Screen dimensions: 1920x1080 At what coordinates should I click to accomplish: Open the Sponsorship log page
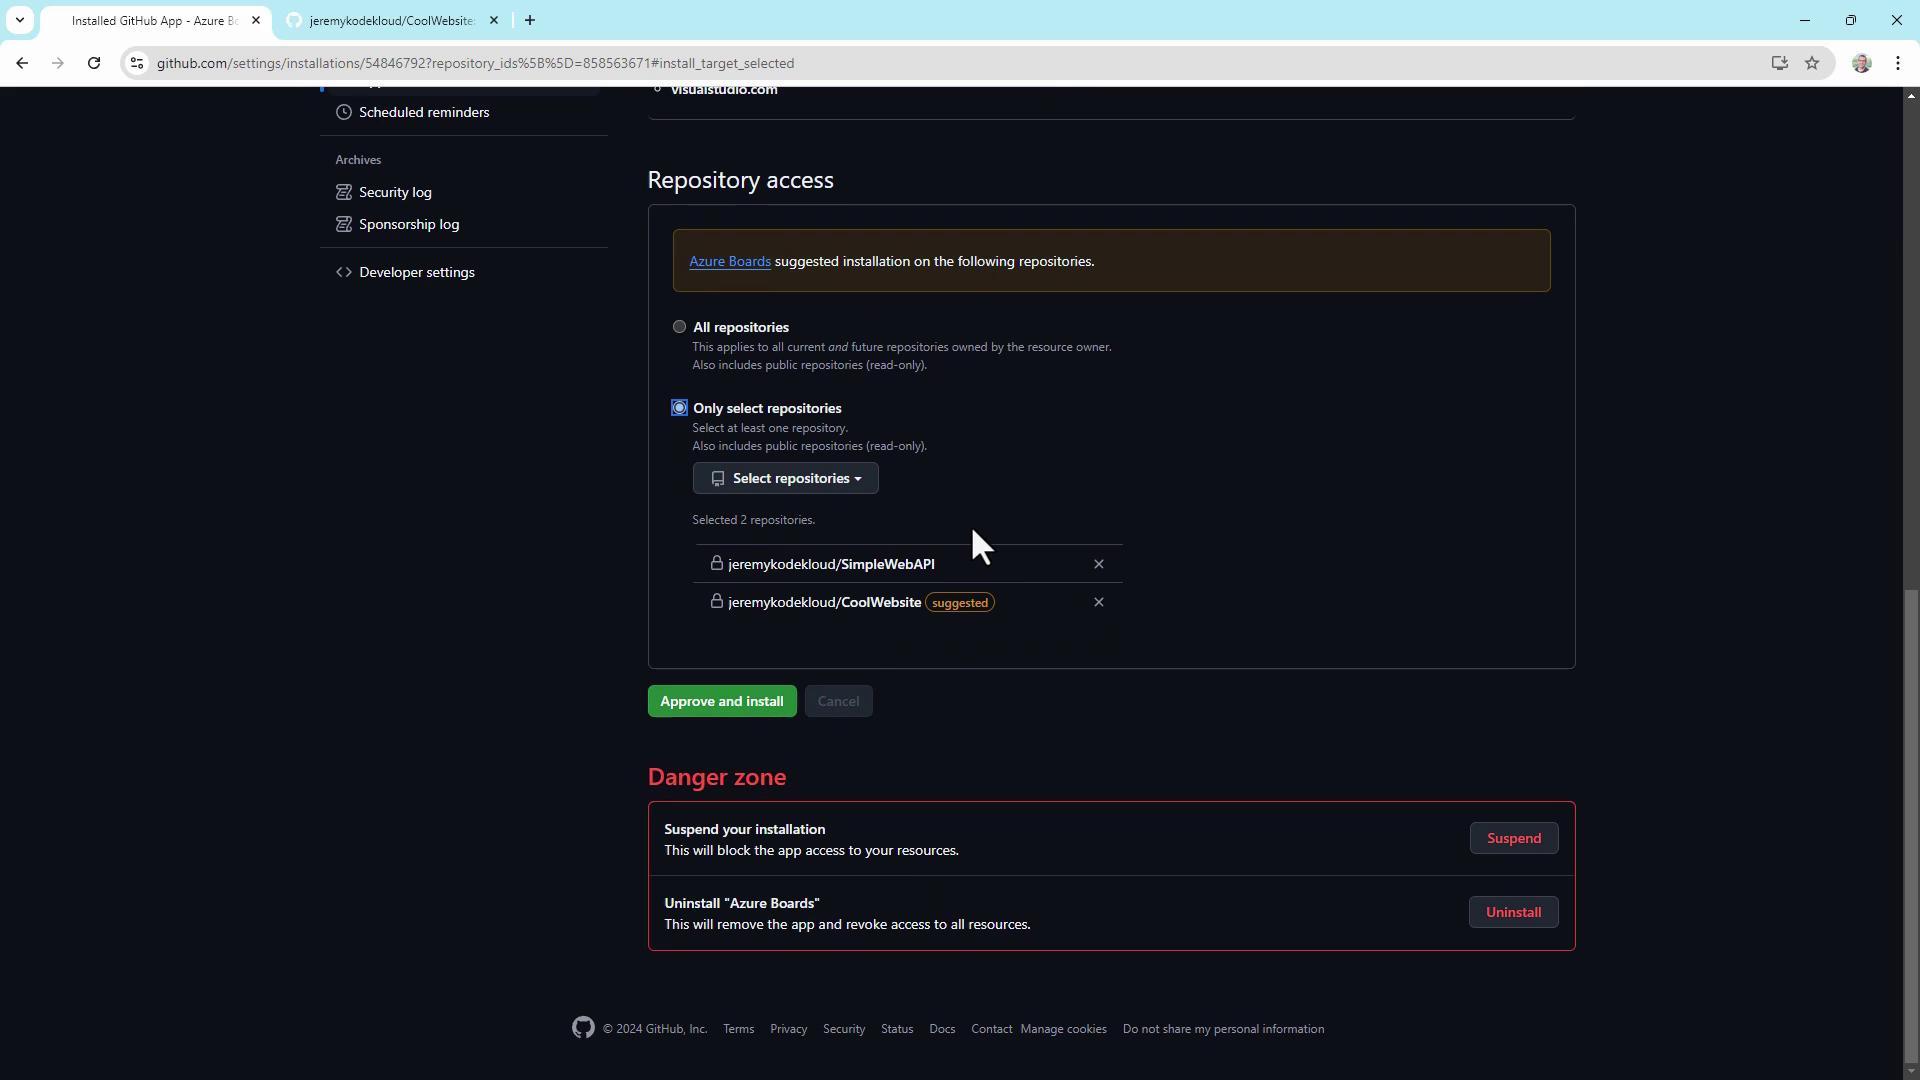[409, 224]
